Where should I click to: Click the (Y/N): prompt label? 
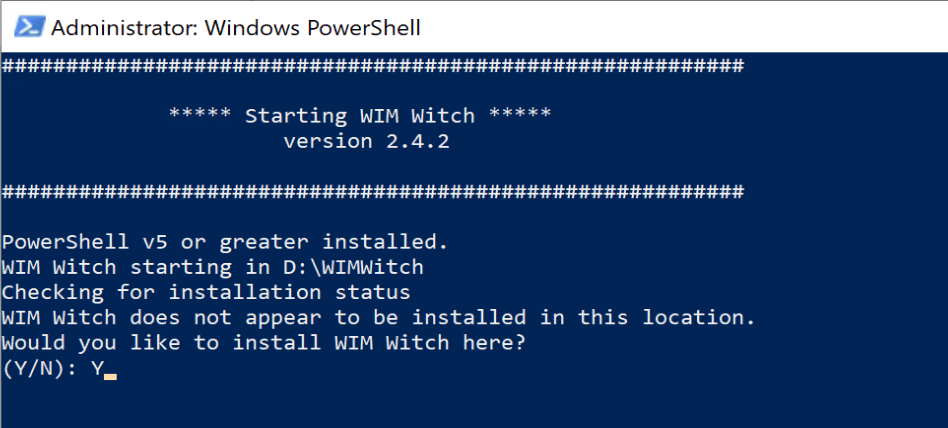[40, 369]
